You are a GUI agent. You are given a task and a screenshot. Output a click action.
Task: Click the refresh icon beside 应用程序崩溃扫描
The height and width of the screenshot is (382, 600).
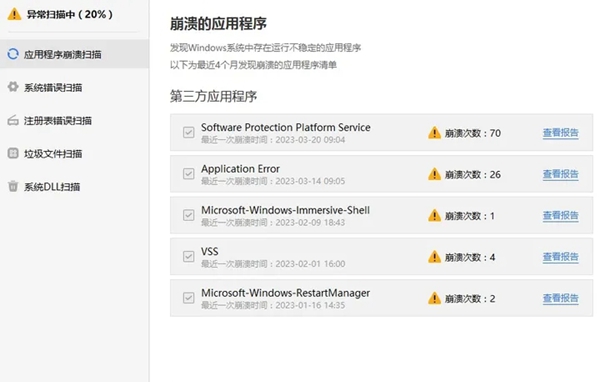(13, 54)
